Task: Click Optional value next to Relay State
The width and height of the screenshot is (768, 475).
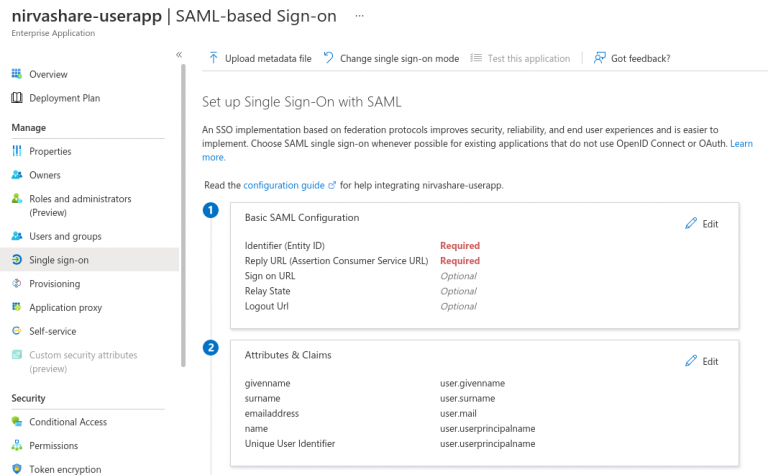Action: [x=458, y=291]
